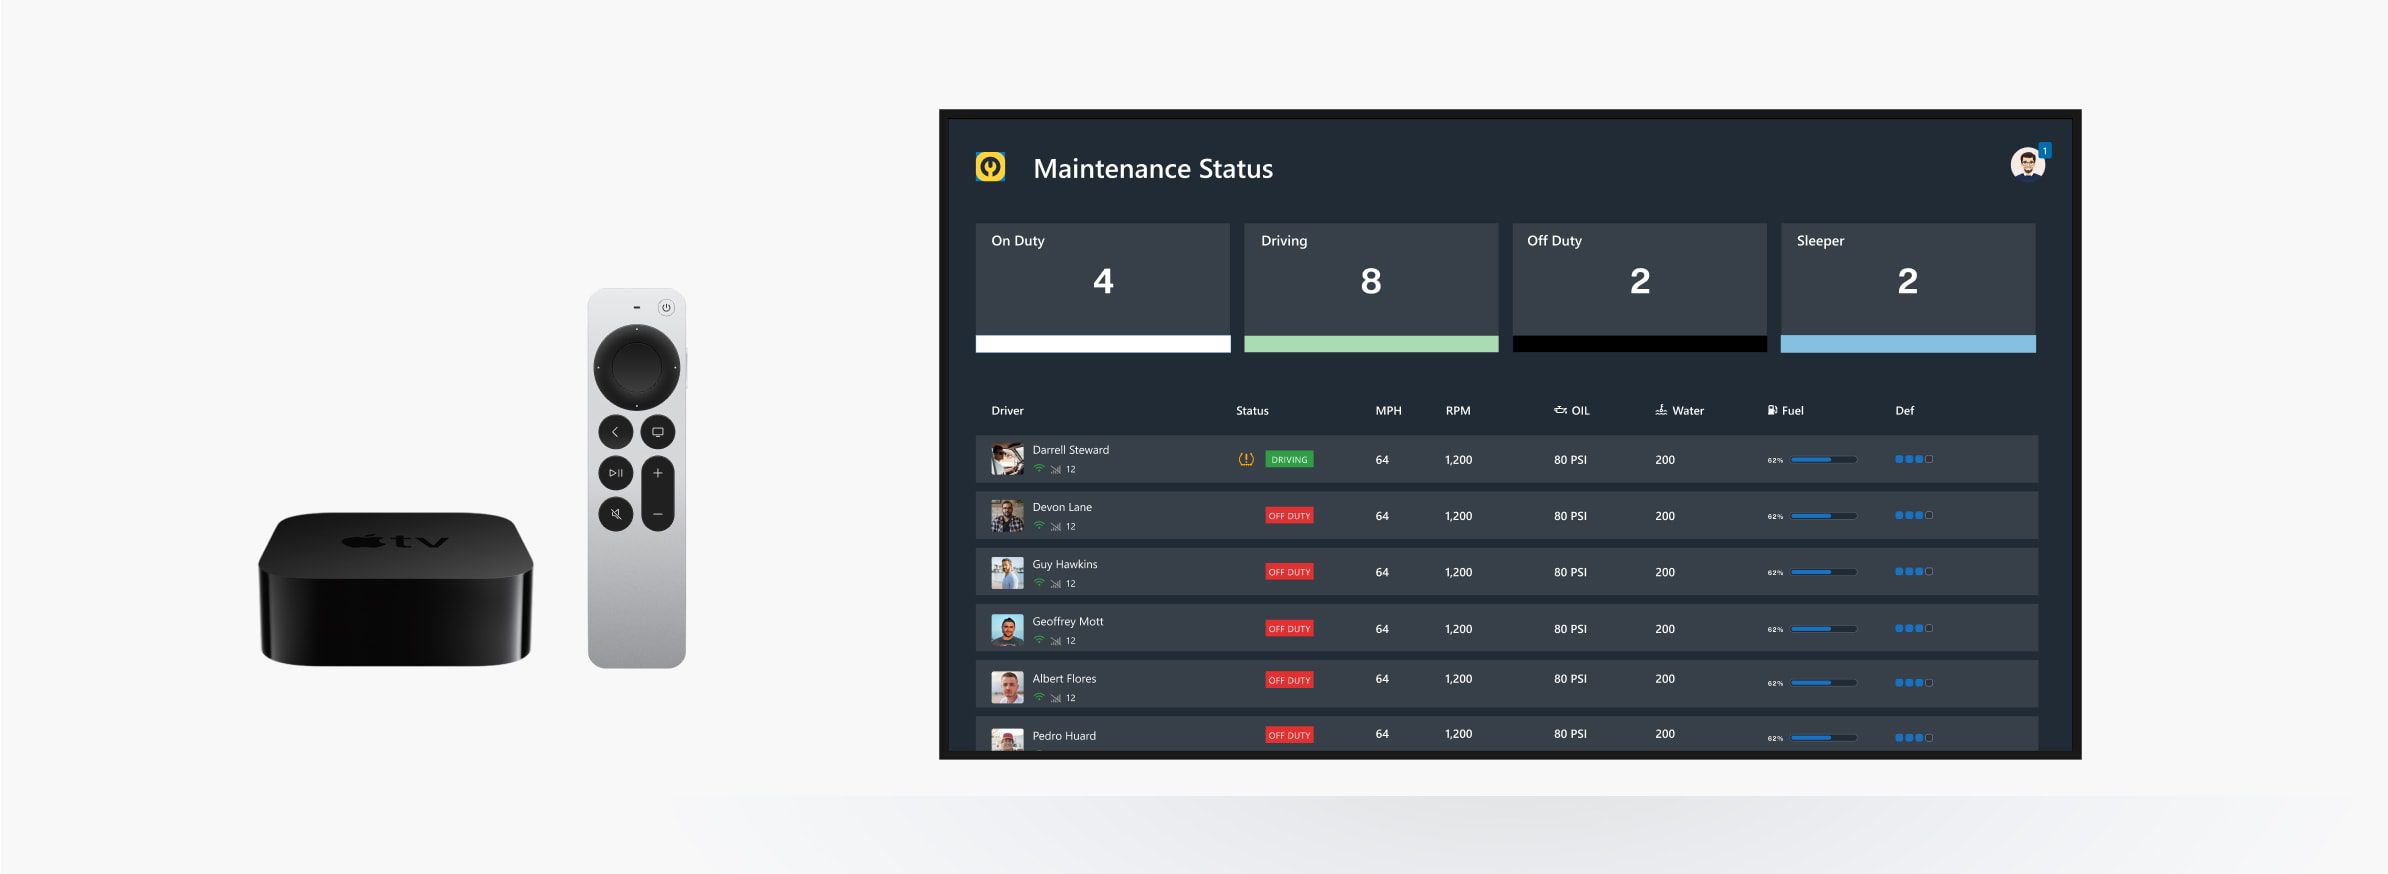
Task: Click the Wi-Fi icon under Geoffrey Mott
Action: point(1039,640)
